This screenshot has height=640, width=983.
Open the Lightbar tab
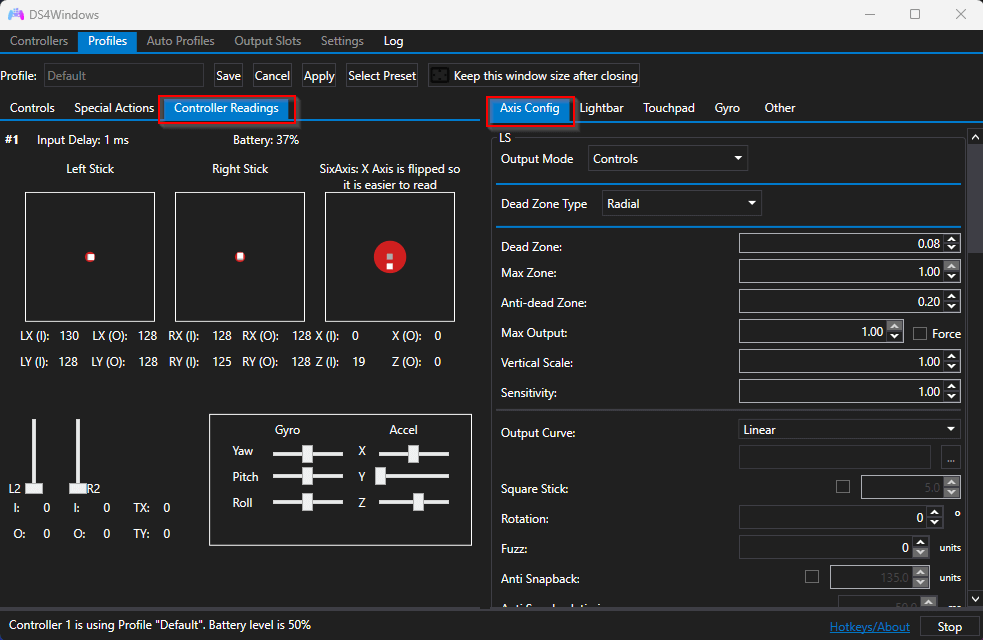tap(601, 108)
